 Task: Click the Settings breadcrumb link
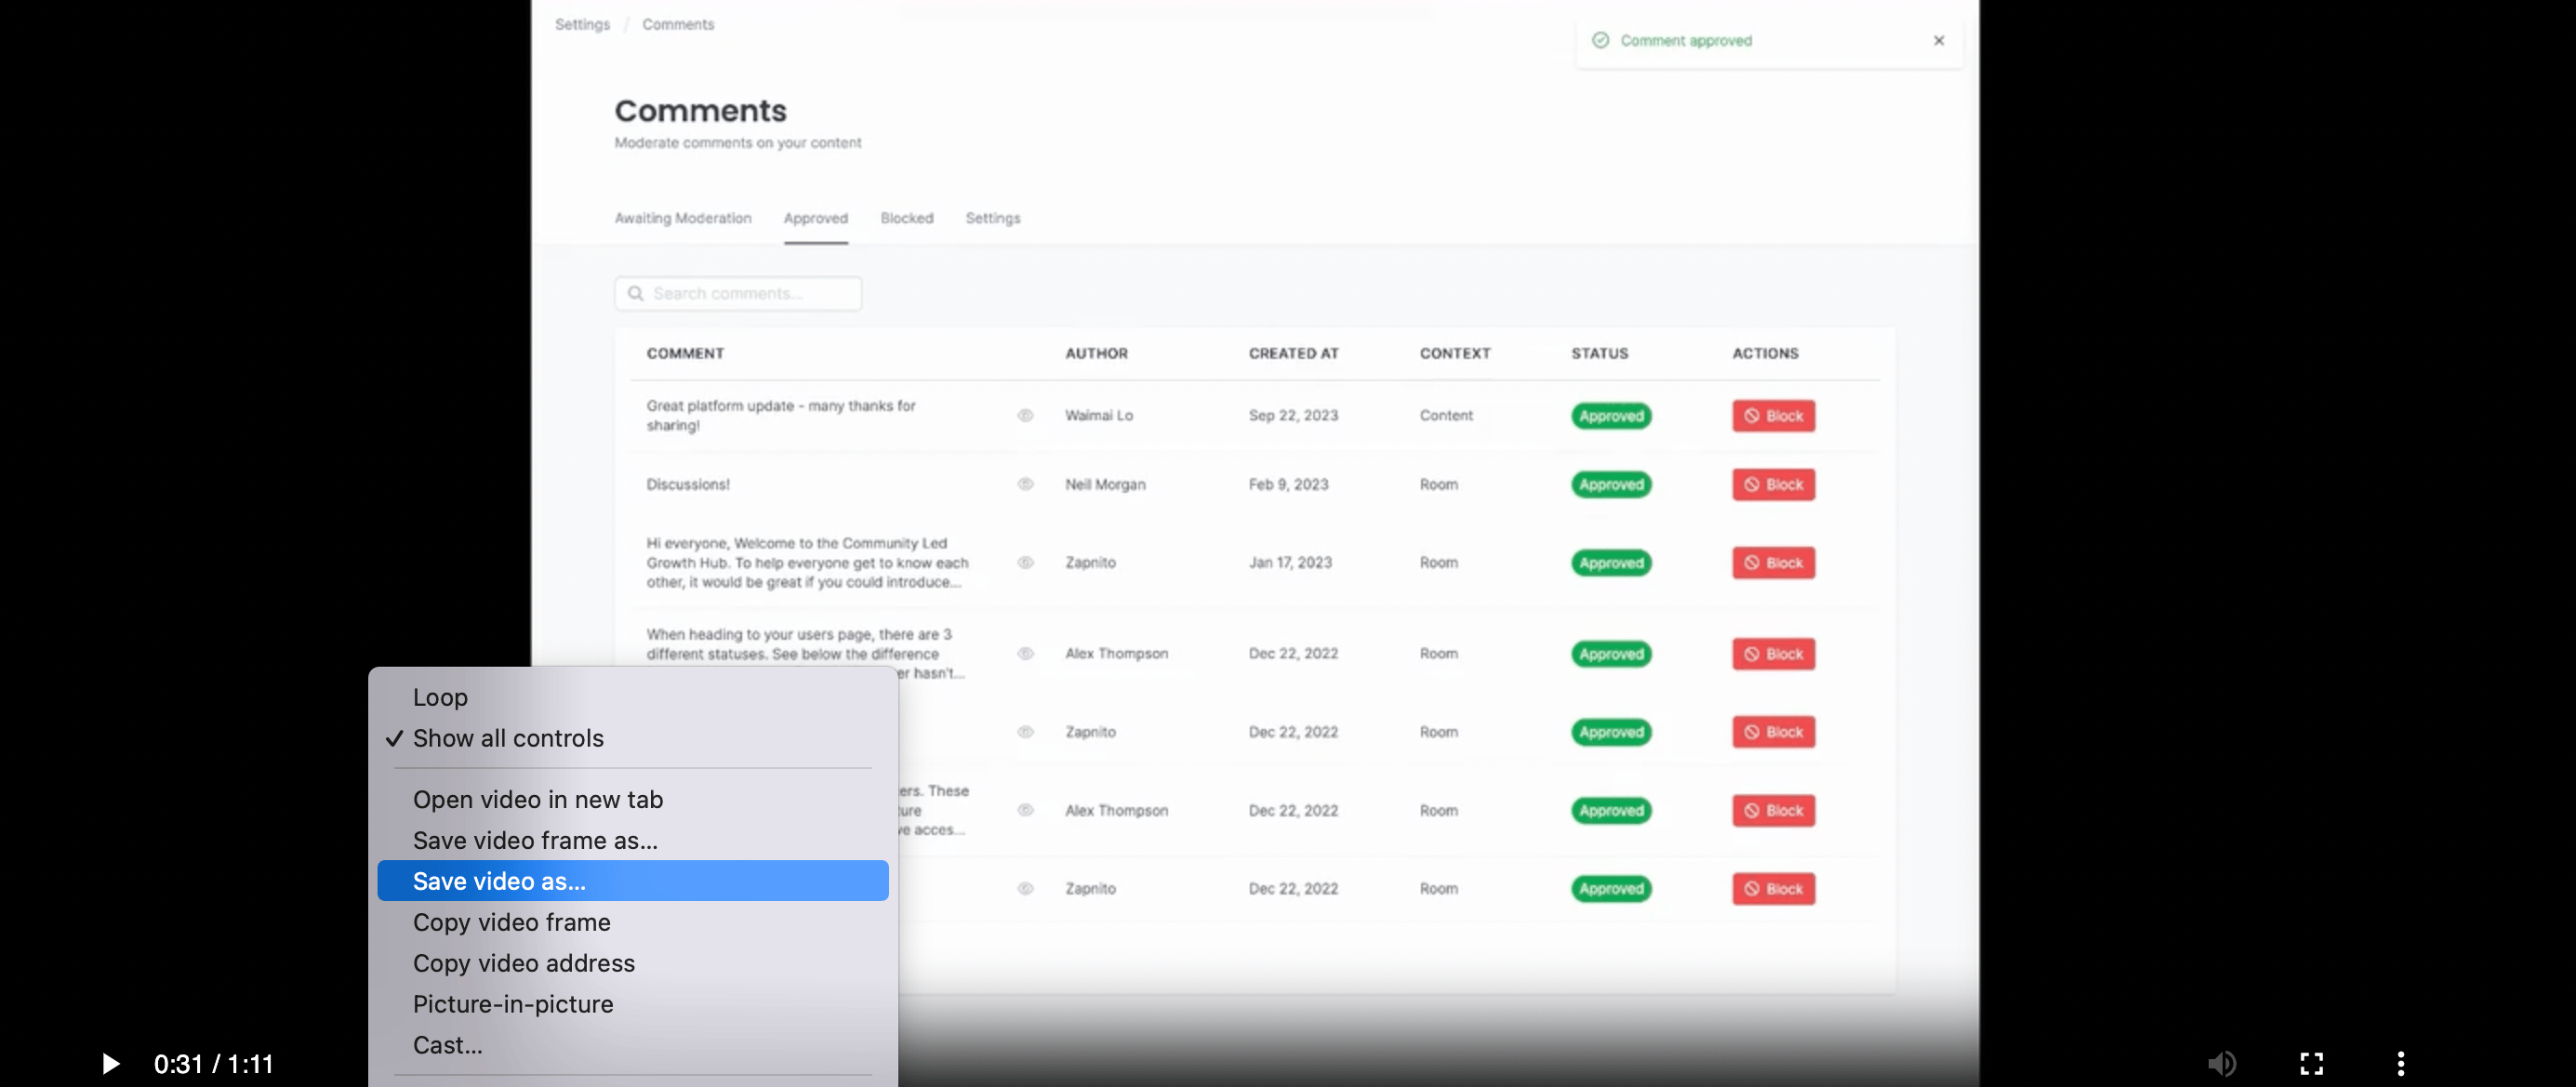[x=582, y=24]
